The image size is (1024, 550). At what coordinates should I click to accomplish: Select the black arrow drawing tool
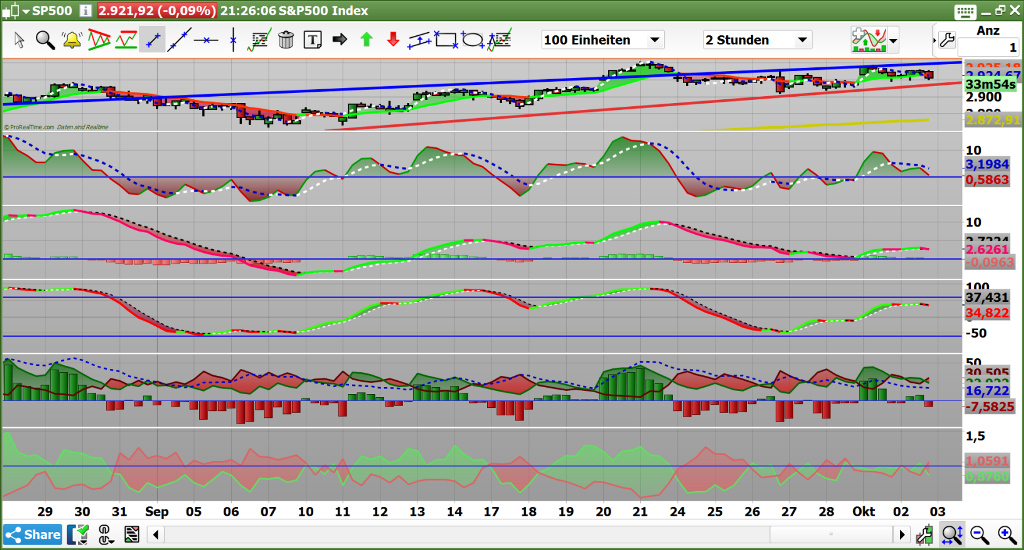[340, 40]
